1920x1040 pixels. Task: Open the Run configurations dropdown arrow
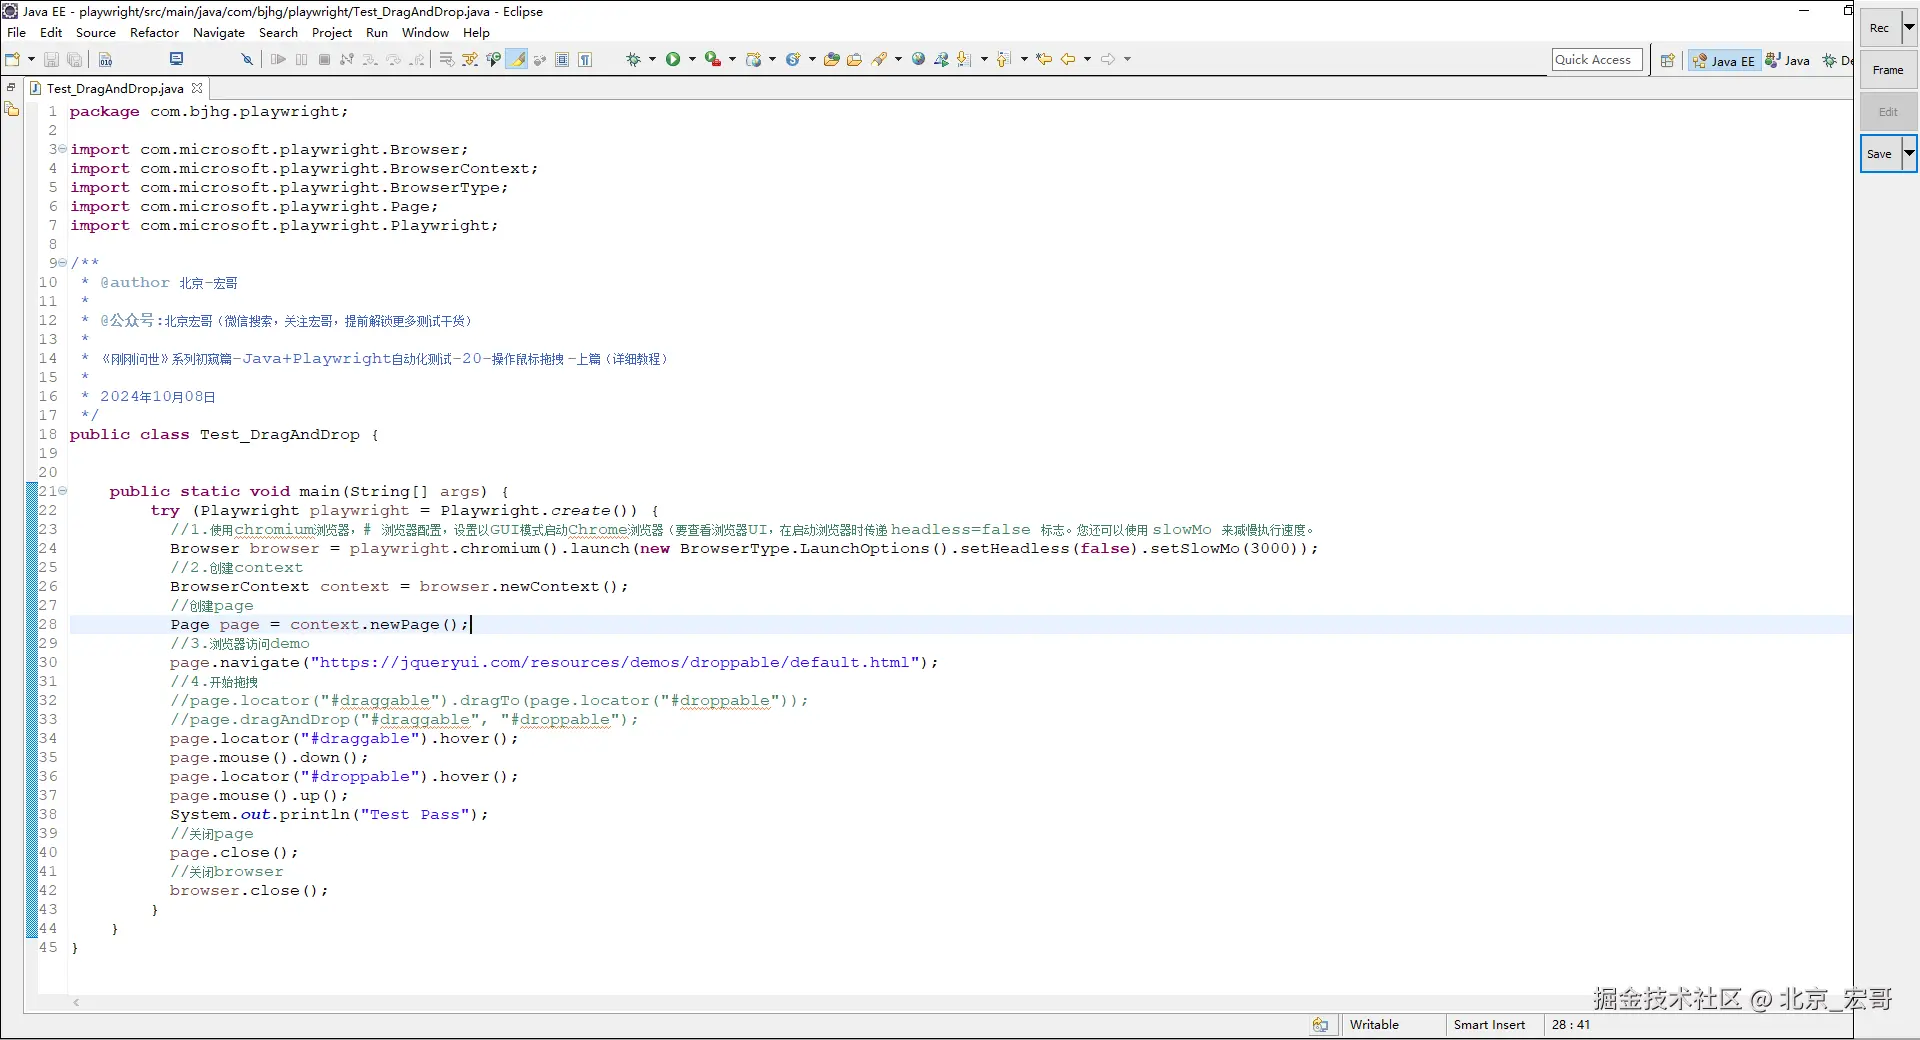pos(692,60)
